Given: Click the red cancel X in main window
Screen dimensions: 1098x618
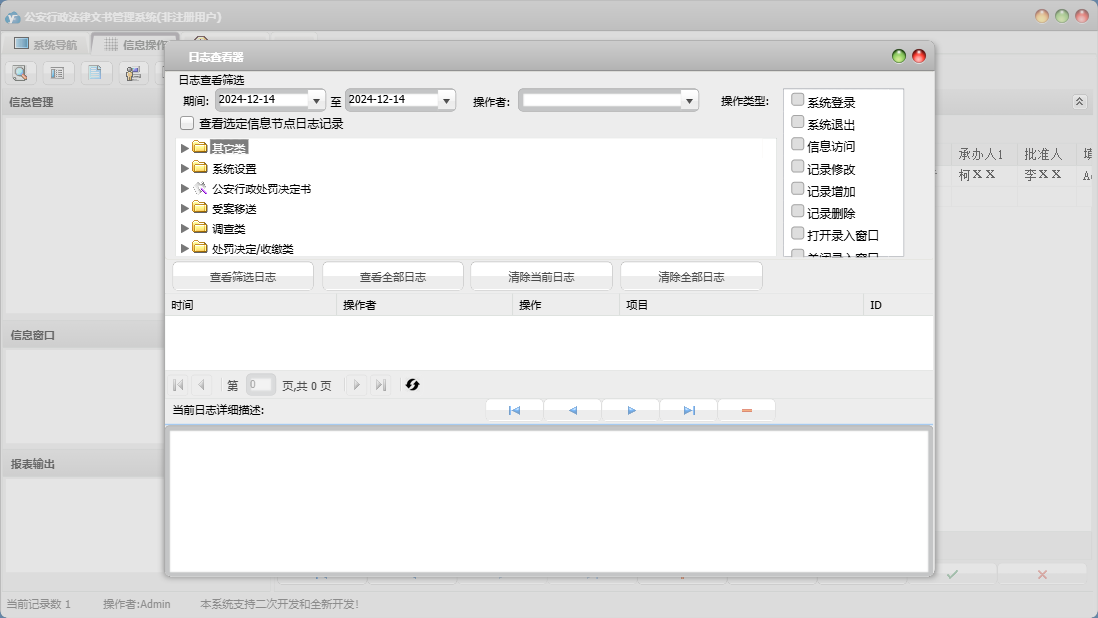Looking at the screenshot, I should click(x=1042, y=574).
